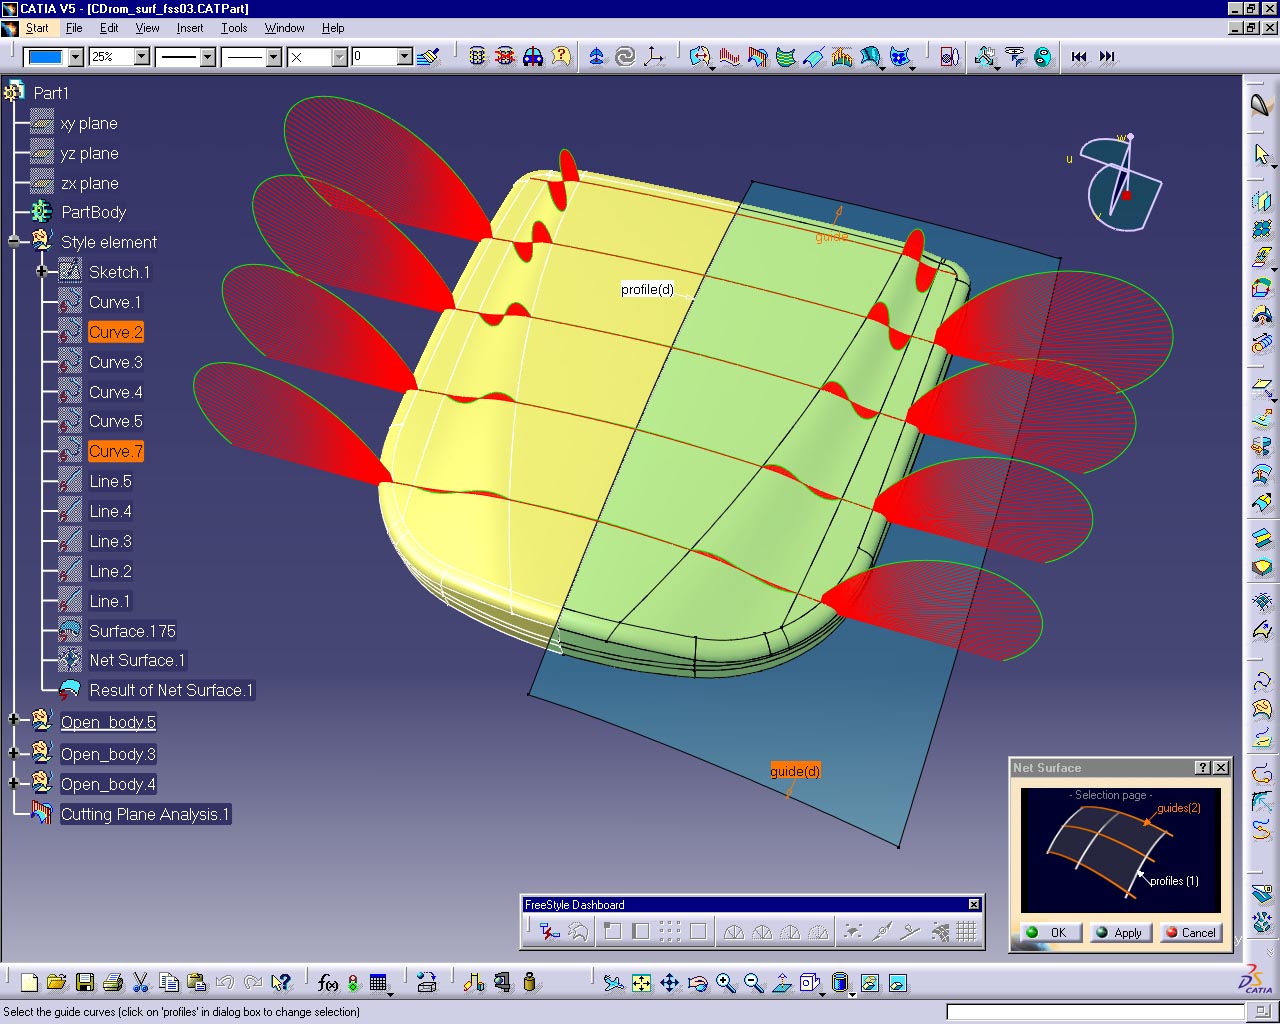Viewport: 1280px width, 1024px height.
Task: Click the Zoom Out magnifier
Action: pos(753,983)
